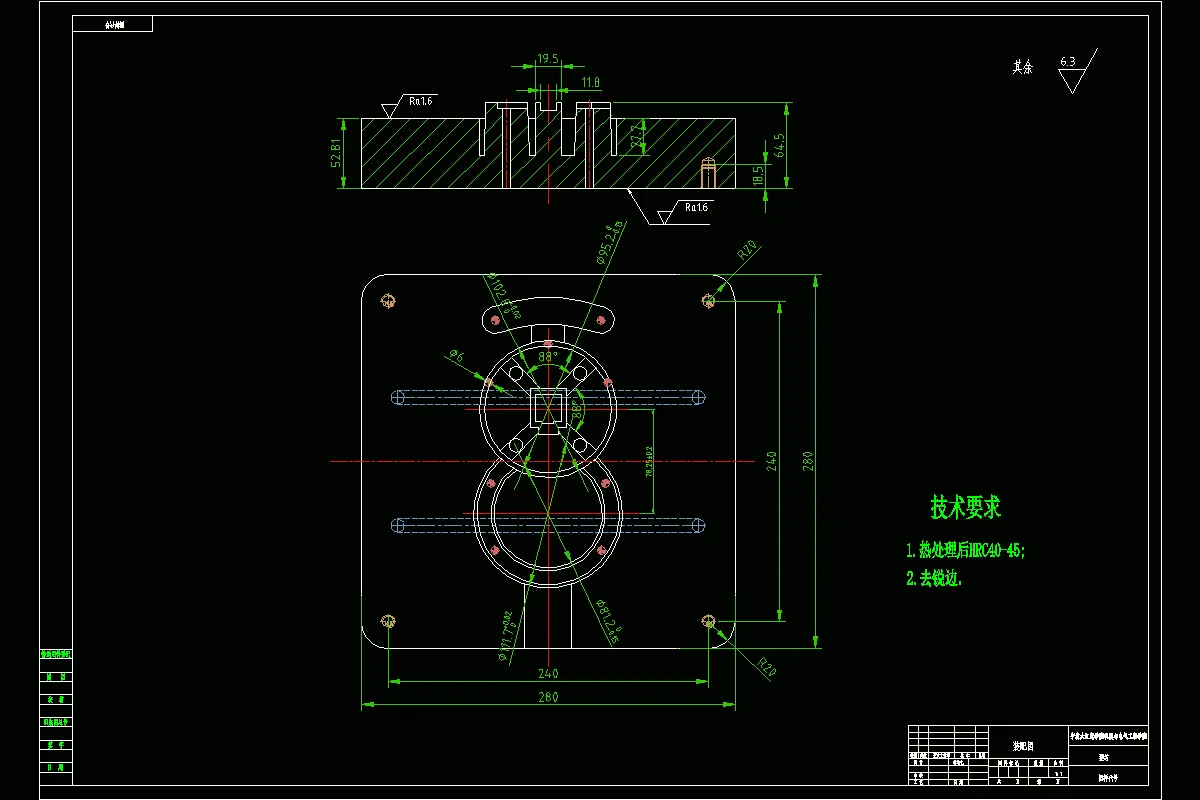Click the bottom right mounting hole
The width and height of the screenshot is (1200, 800).
tap(709, 621)
